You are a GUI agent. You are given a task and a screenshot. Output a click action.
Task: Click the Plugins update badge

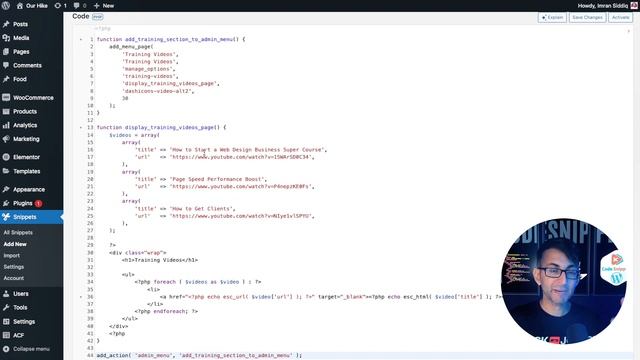pos(38,203)
